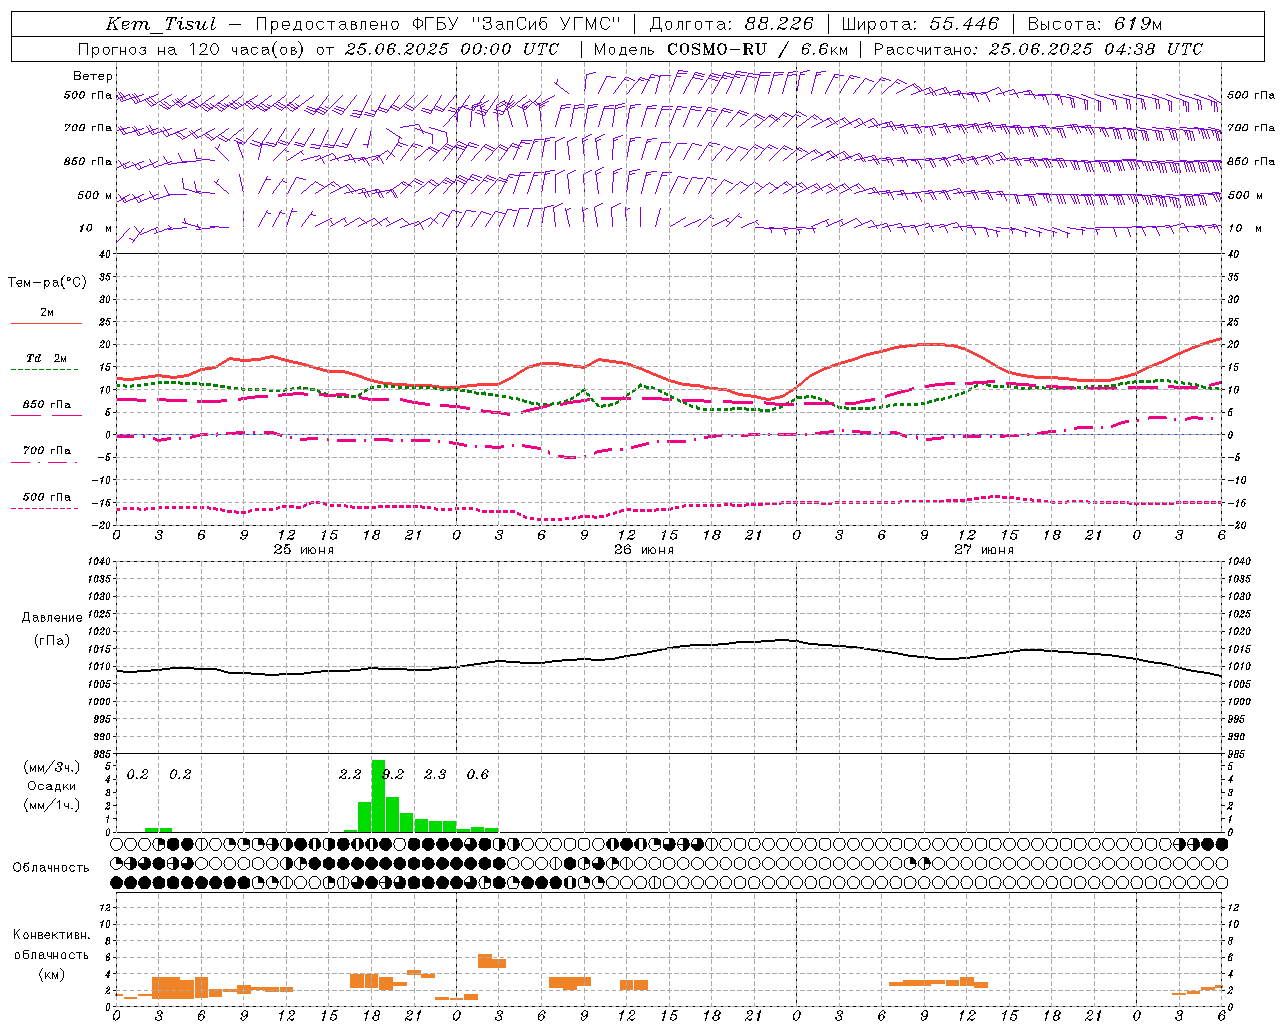Select the 700 гПа temperature legend entry
The image size is (1280, 1024).
tap(46, 451)
